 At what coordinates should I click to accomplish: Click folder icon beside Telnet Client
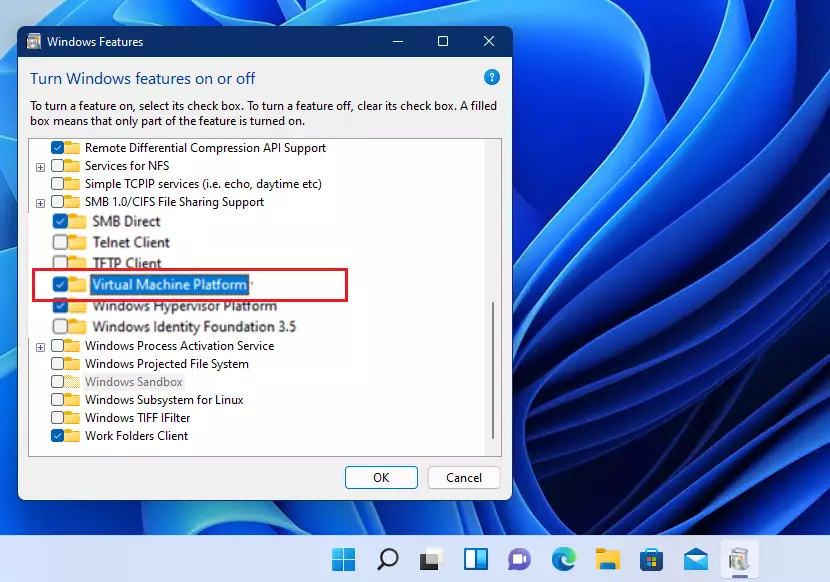tap(77, 242)
